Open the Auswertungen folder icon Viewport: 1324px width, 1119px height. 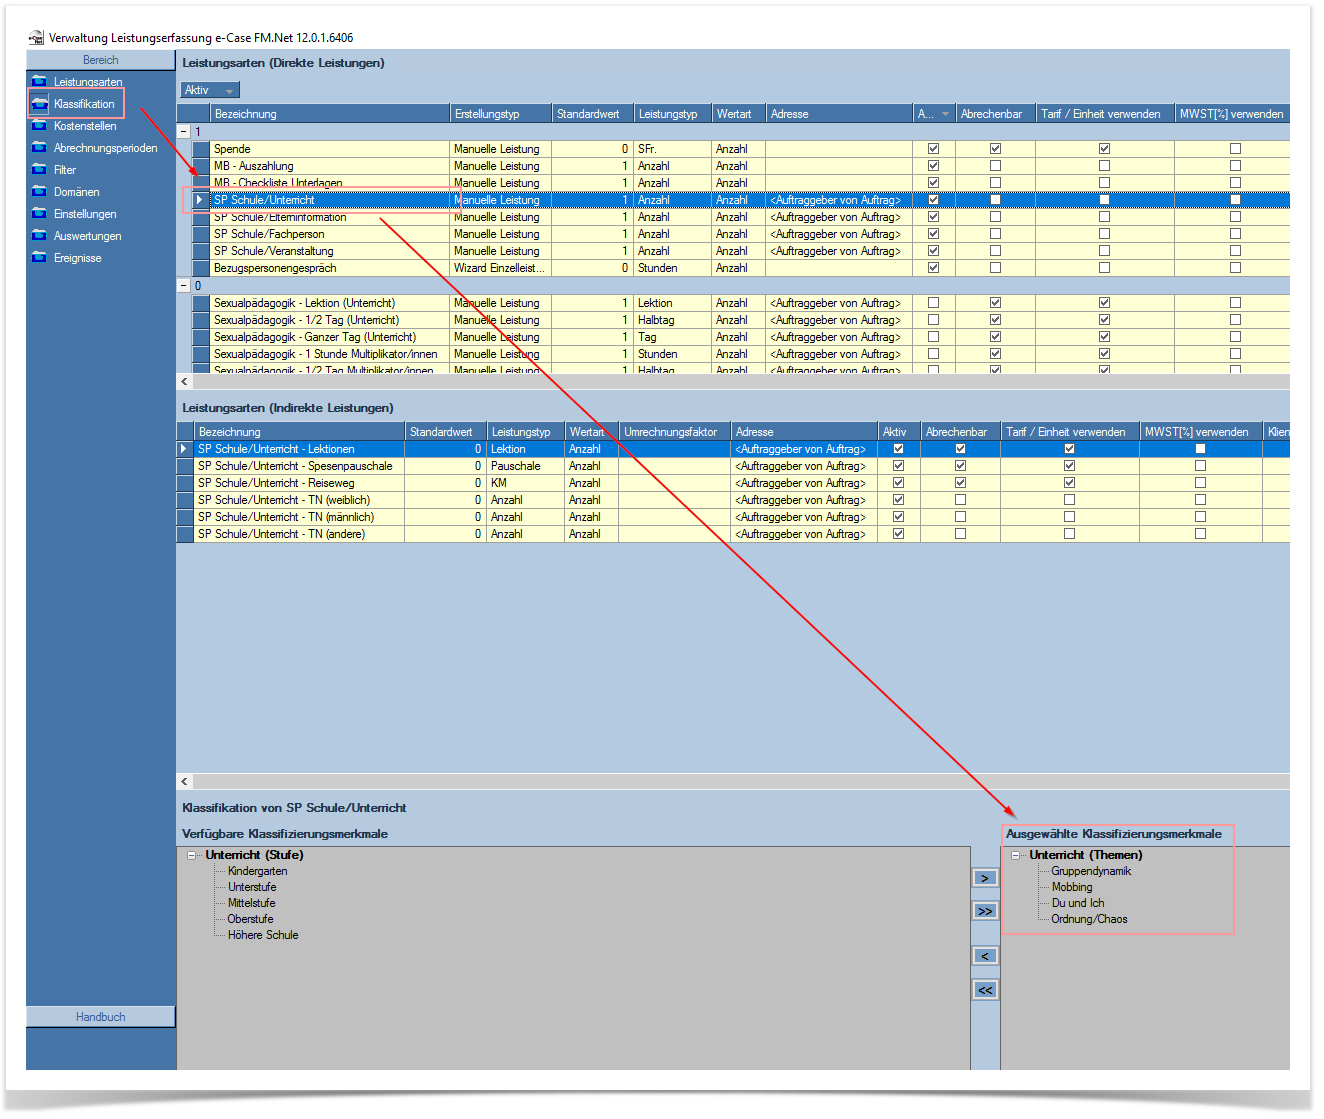click(x=39, y=235)
